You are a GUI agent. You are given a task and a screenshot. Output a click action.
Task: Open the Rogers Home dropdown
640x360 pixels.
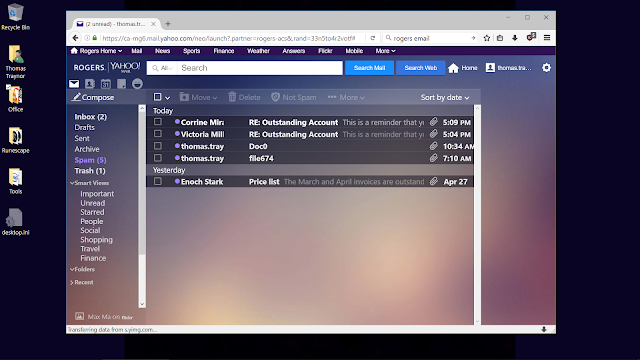point(96,51)
